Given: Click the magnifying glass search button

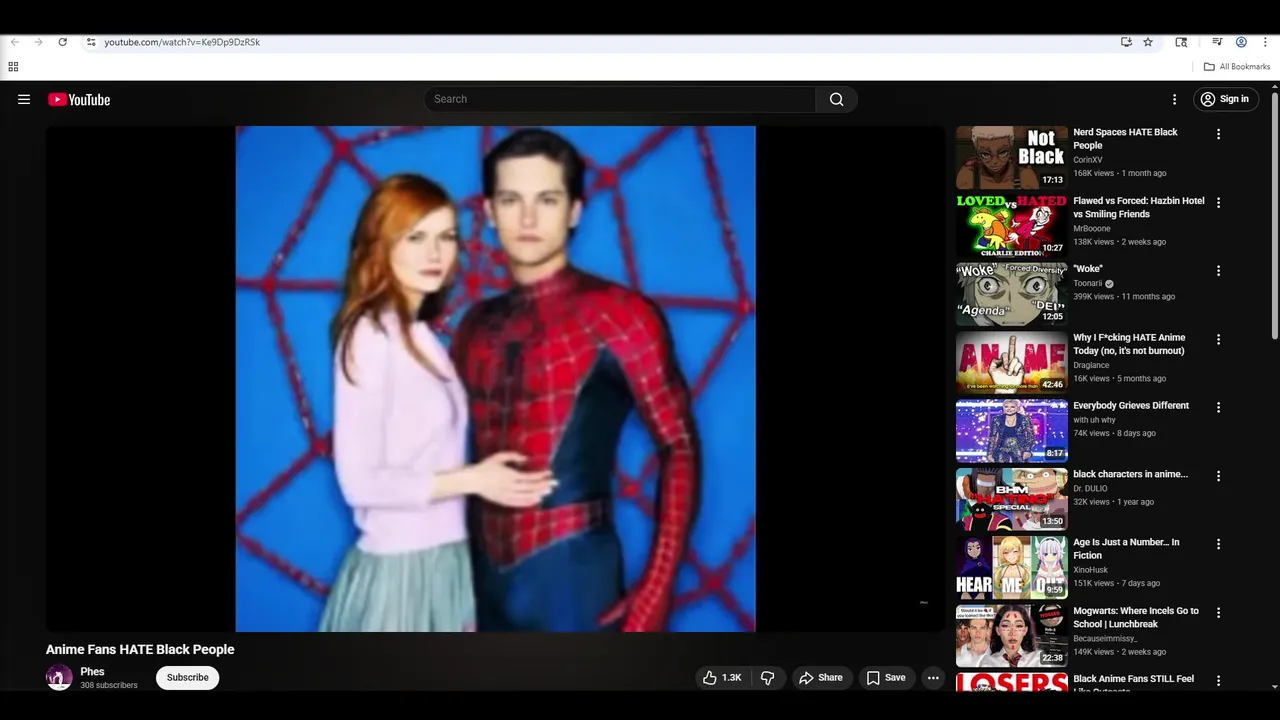Looking at the screenshot, I should (836, 99).
